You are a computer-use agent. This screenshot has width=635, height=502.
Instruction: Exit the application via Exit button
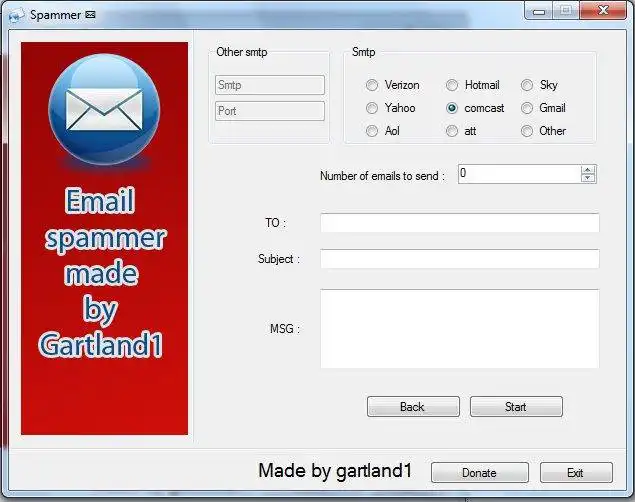[576, 472]
